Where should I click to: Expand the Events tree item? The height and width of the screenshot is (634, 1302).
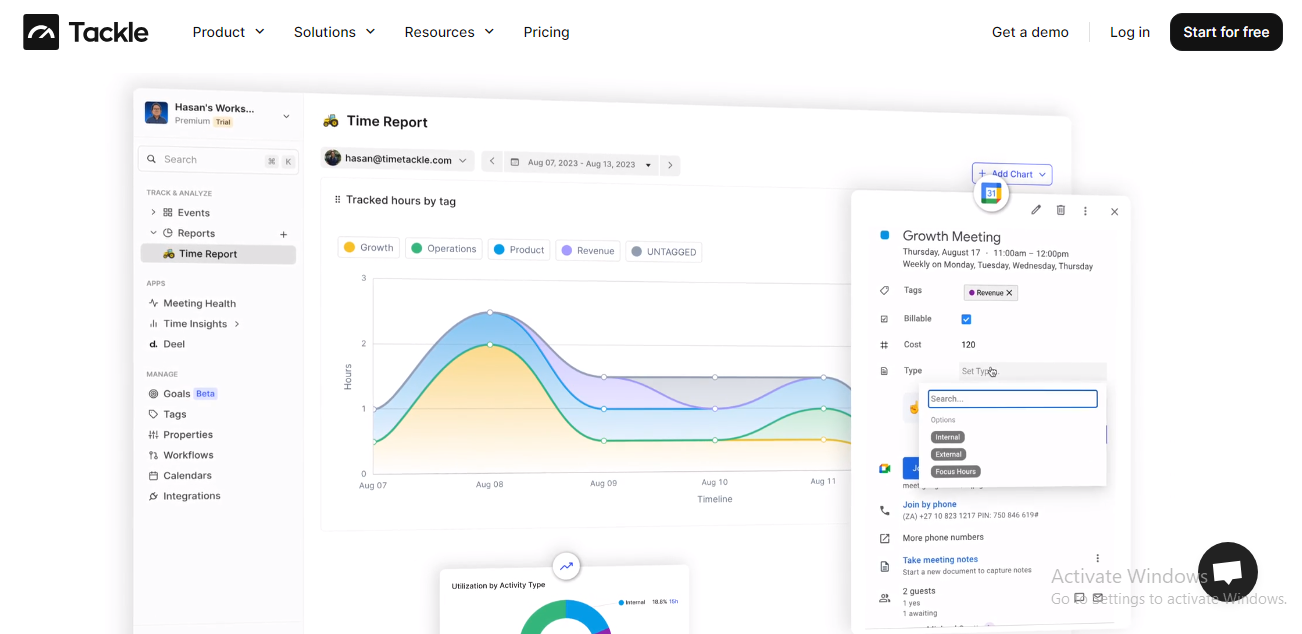(x=153, y=212)
